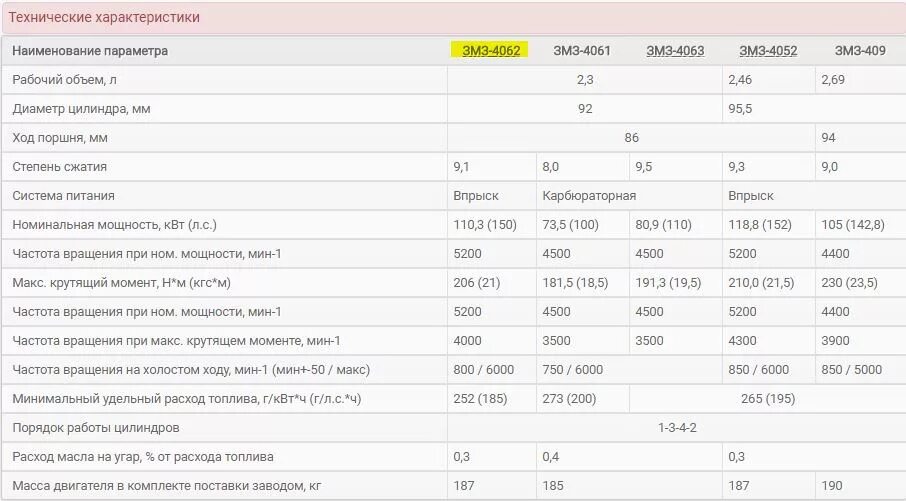Select the 'Рабочий объем, л' row label
This screenshot has height=501, width=906.
(64, 80)
